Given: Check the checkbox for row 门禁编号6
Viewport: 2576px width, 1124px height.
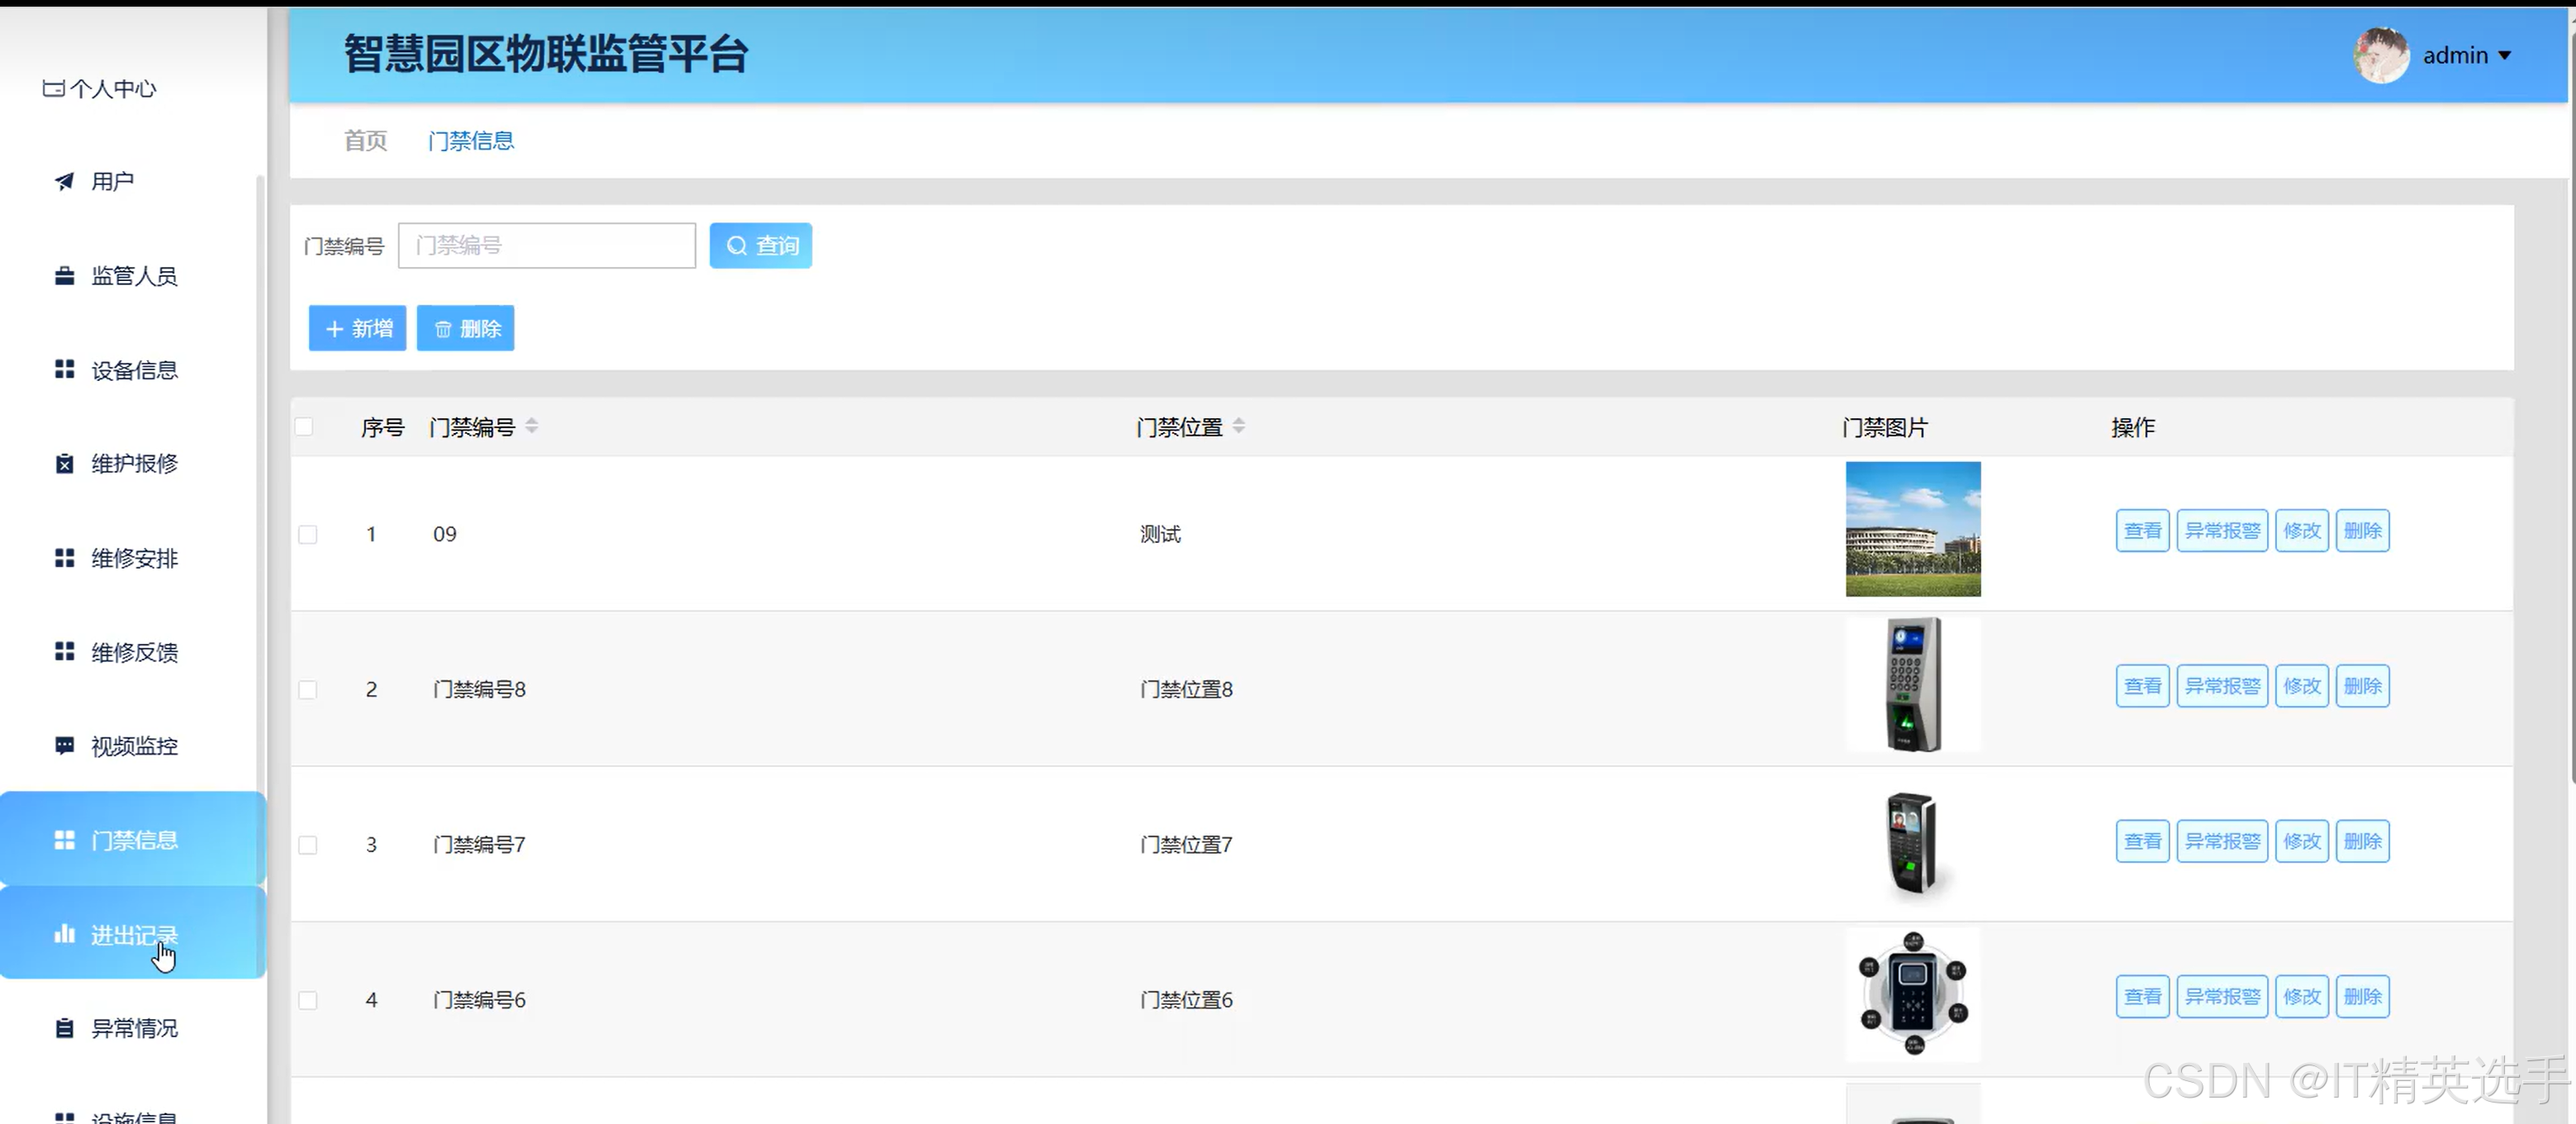Looking at the screenshot, I should click(308, 1000).
